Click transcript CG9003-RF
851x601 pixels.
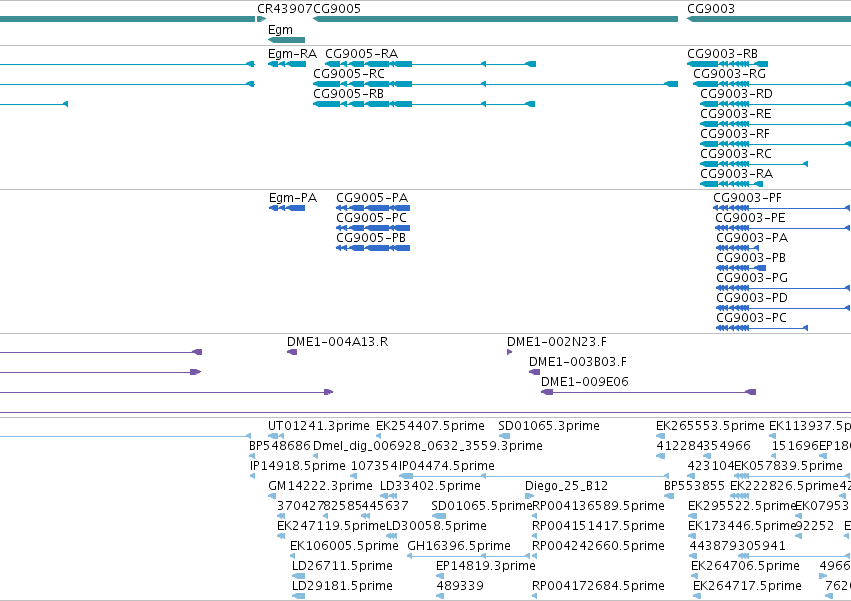(776, 144)
